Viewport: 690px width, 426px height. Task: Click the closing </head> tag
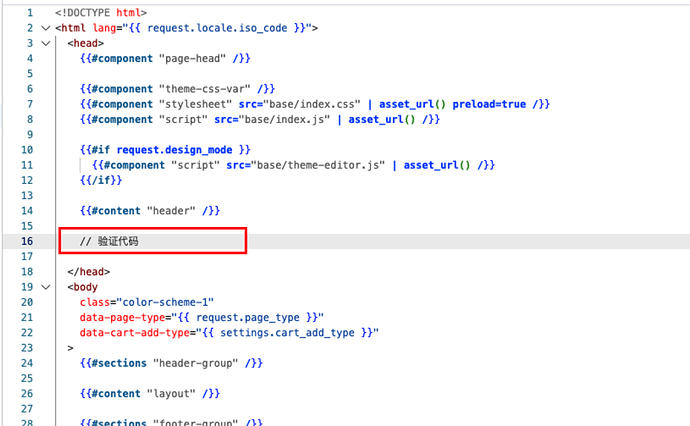[88, 272]
